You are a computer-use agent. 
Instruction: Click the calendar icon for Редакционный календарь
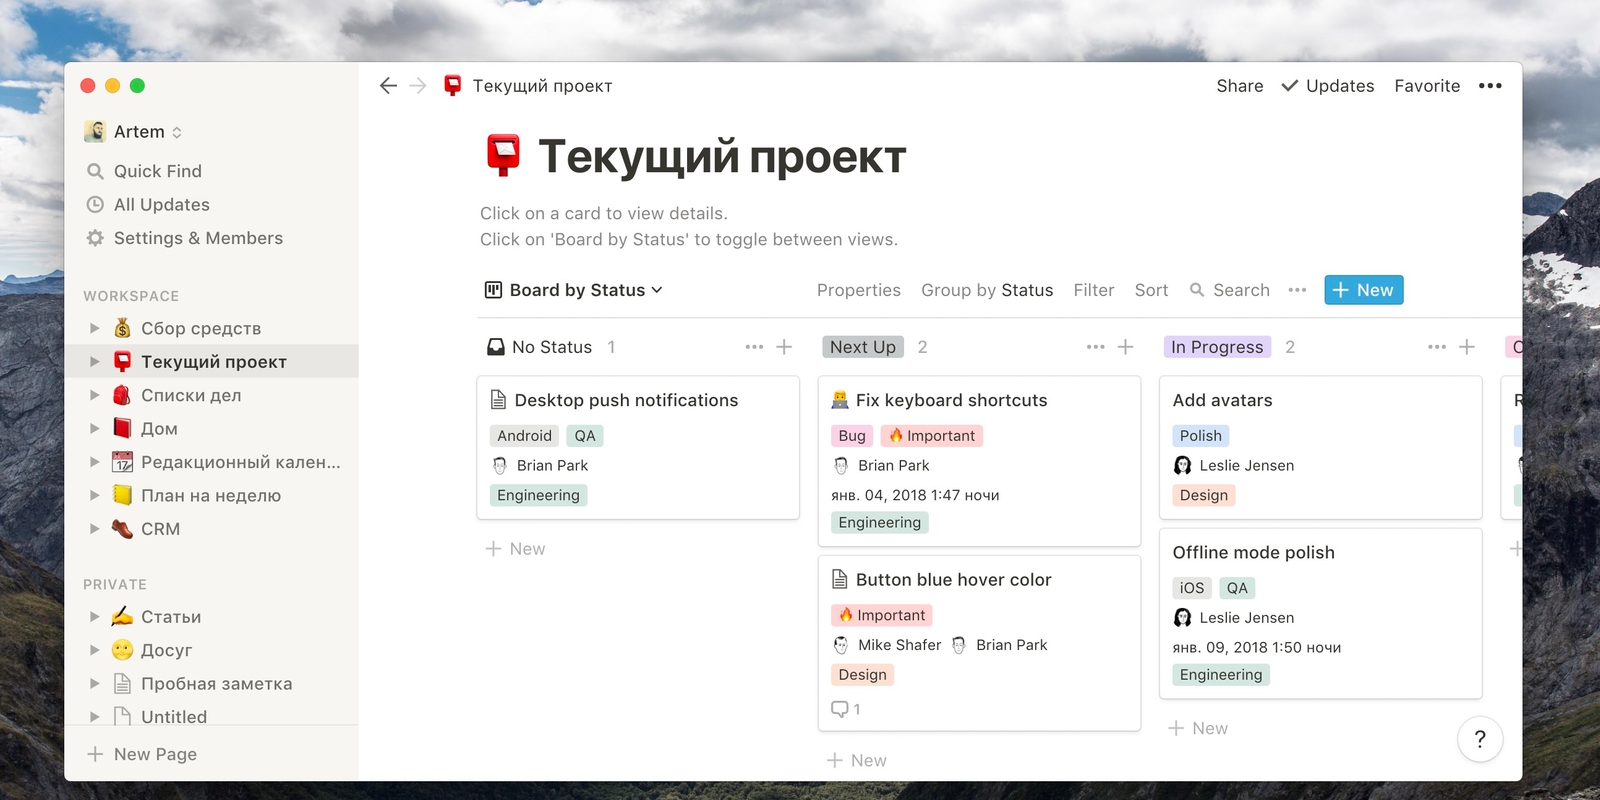(x=122, y=462)
